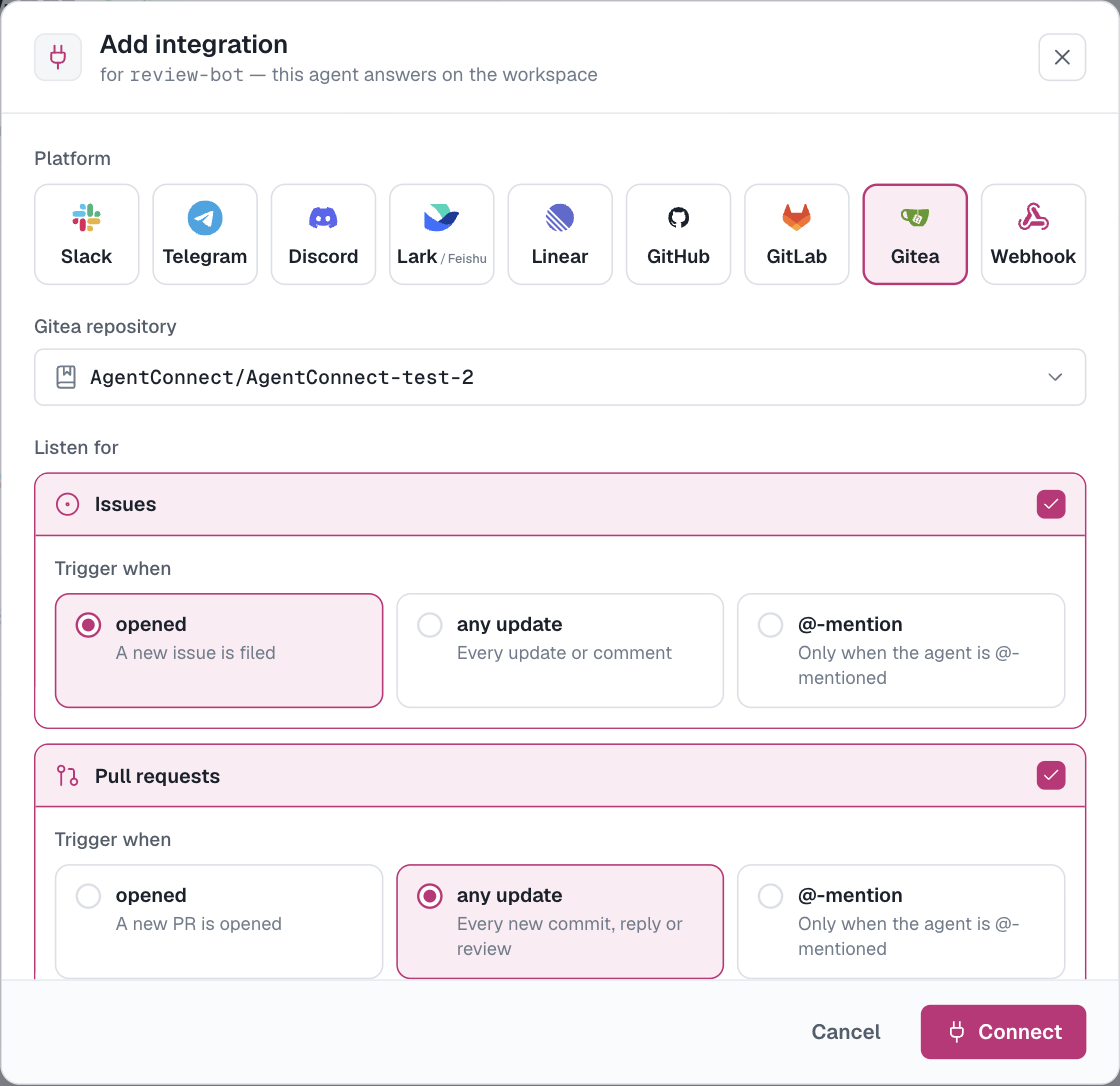Viewport: 1120px width, 1086px height.
Task: Click the Cancel button
Action: [846, 1032]
